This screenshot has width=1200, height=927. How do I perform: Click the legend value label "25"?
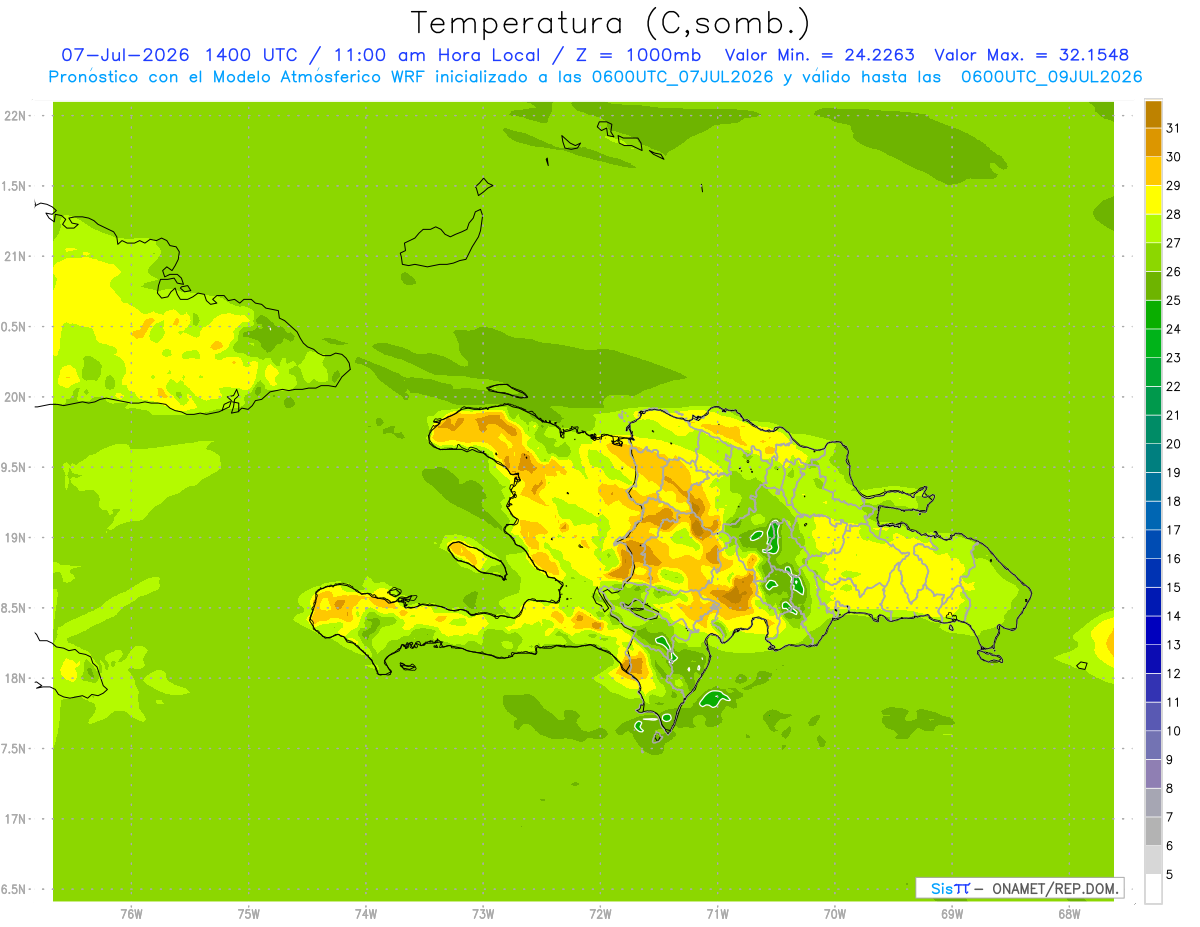pyautogui.click(x=1174, y=300)
